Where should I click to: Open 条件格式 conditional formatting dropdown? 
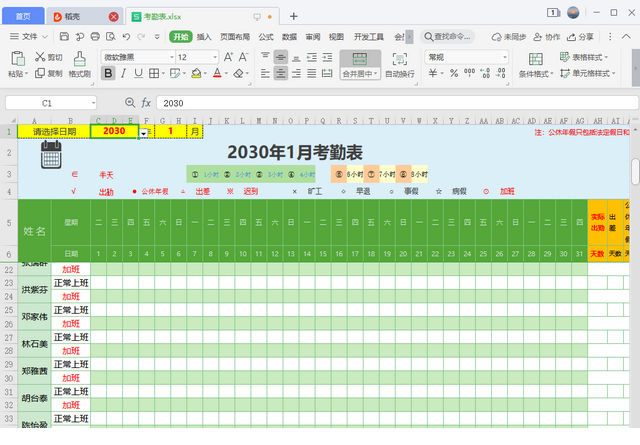pos(536,65)
